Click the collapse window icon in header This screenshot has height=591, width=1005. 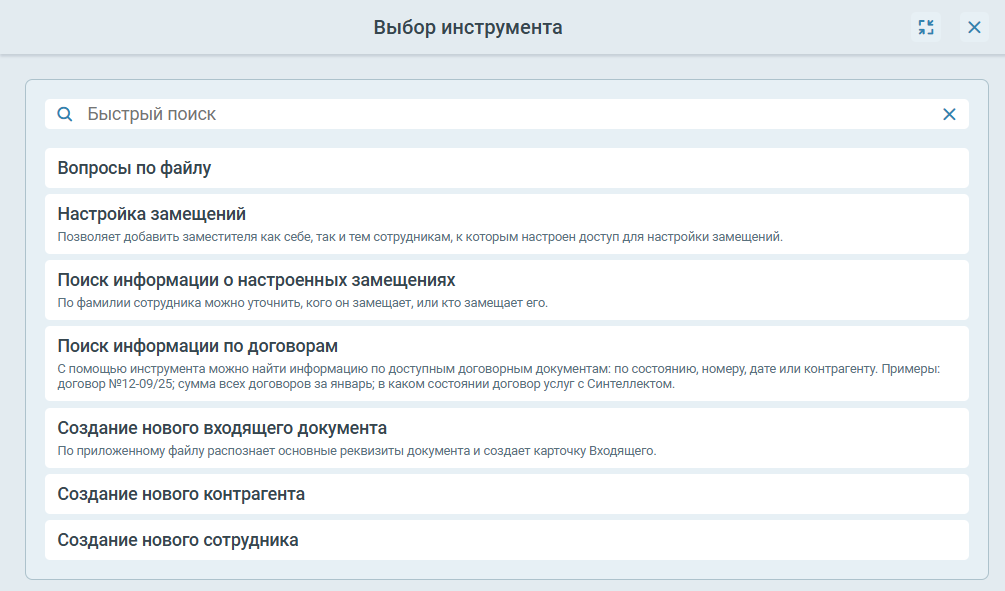pyautogui.click(x=926, y=27)
